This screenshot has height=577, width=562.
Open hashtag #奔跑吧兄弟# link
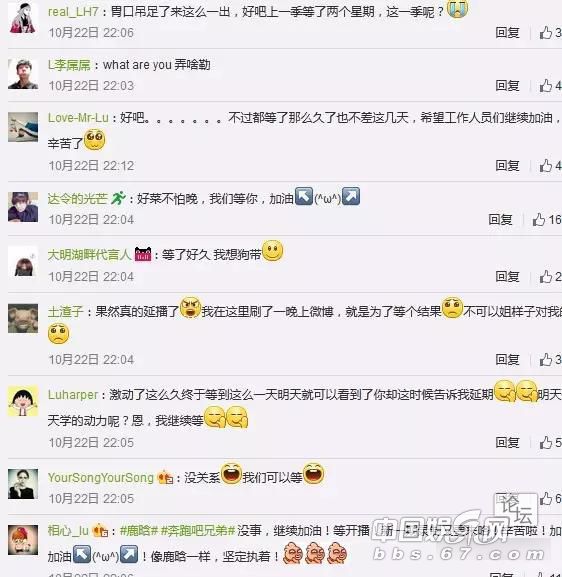[x=198, y=531]
